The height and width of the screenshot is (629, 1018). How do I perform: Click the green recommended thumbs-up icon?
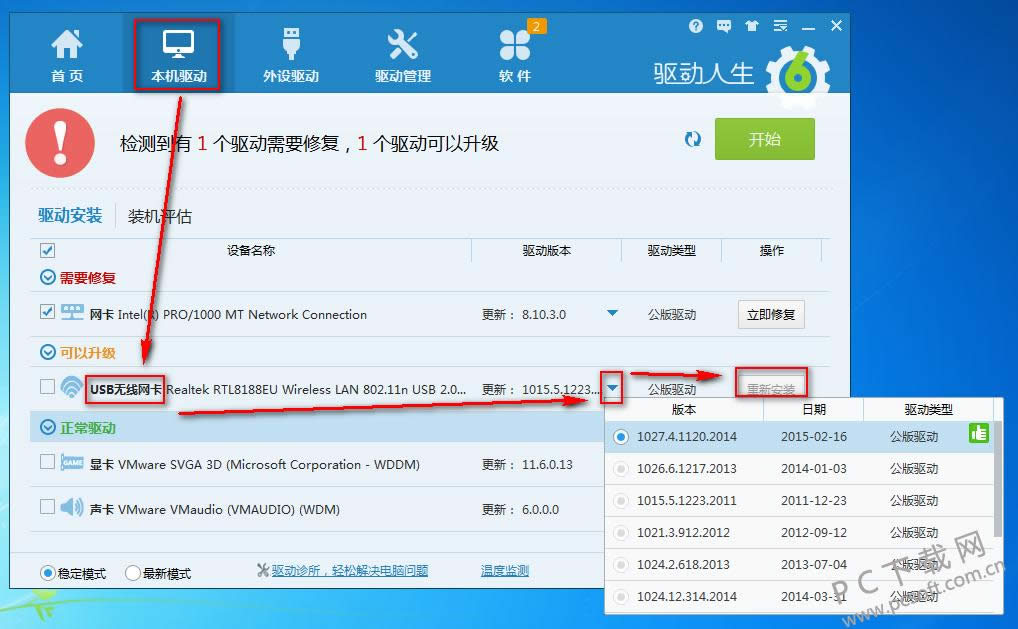click(978, 433)
